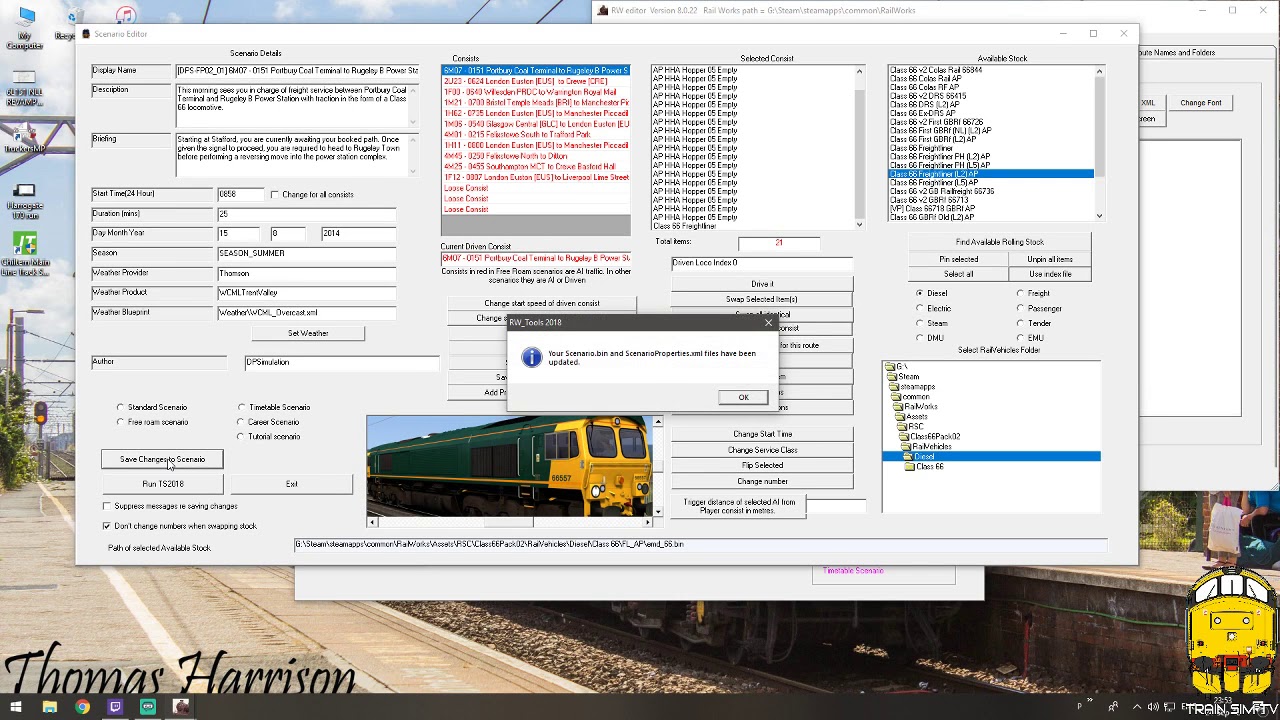Click the Use index file button

[x=1049, y=274]
